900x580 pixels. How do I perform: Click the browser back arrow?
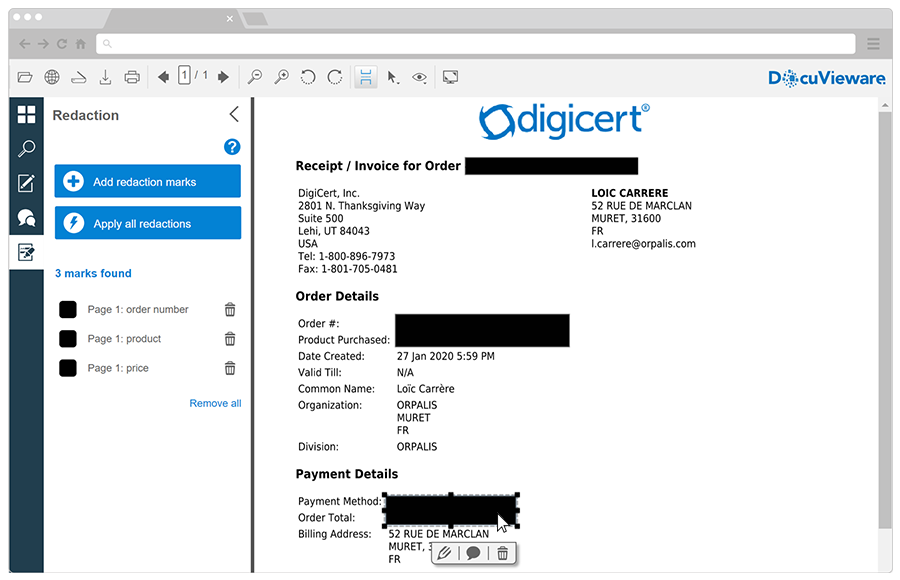[x=25, y=44]
